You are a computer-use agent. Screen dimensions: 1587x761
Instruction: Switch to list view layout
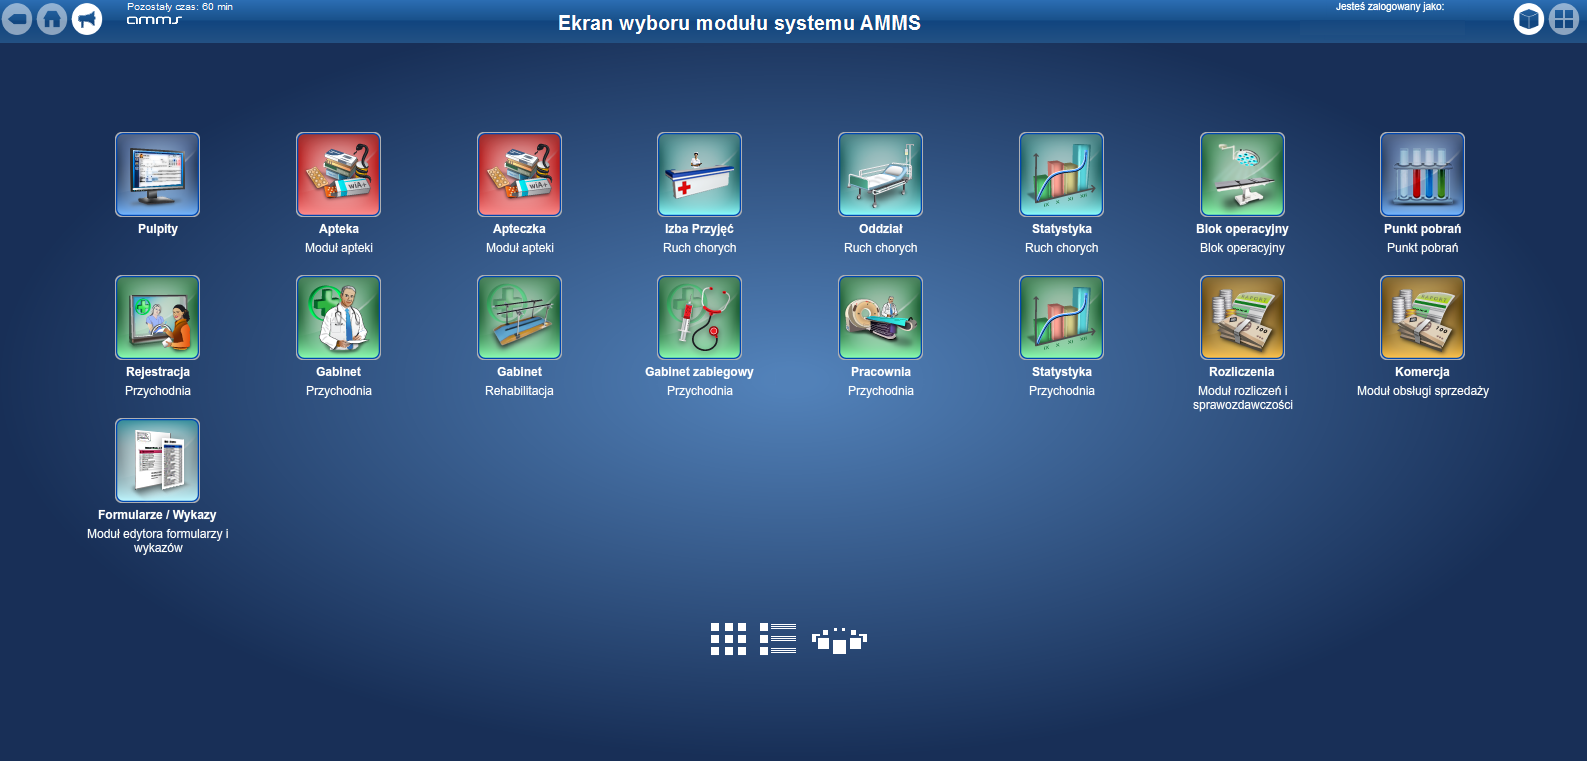(777, 639)
